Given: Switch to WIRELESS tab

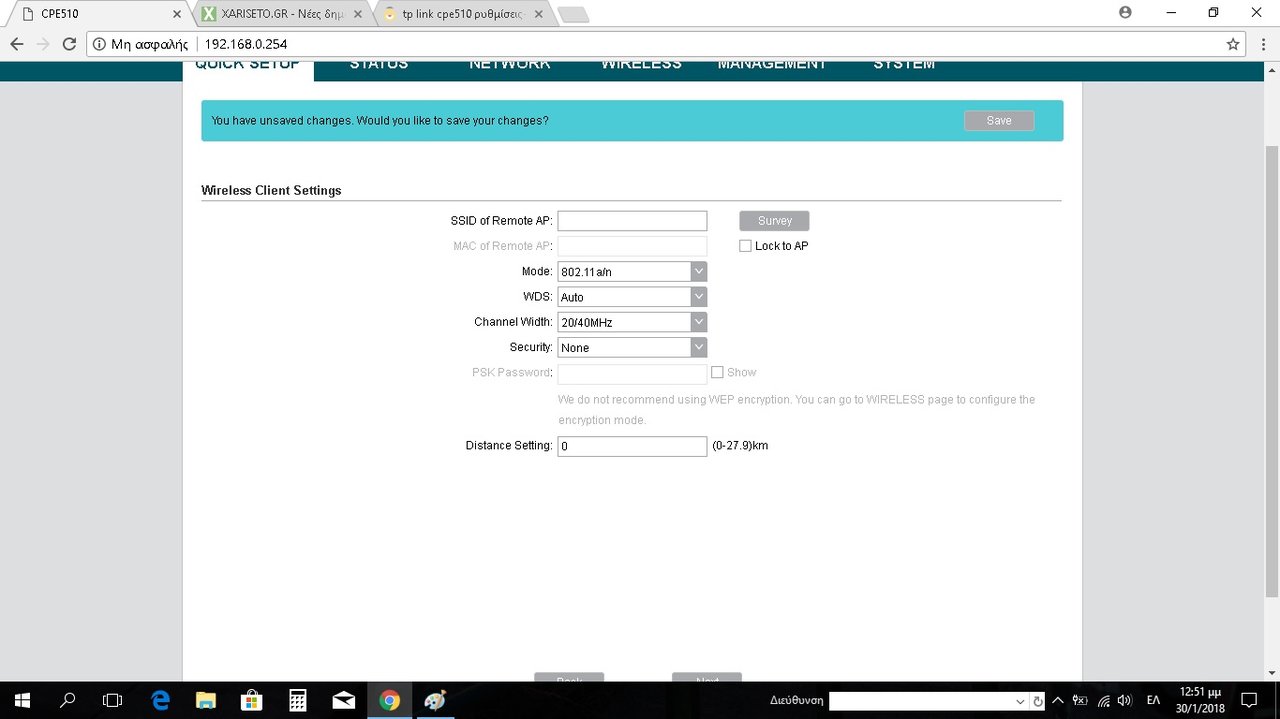Looking at the screenshot, I should pyautogui.click(x=641, y=65).
